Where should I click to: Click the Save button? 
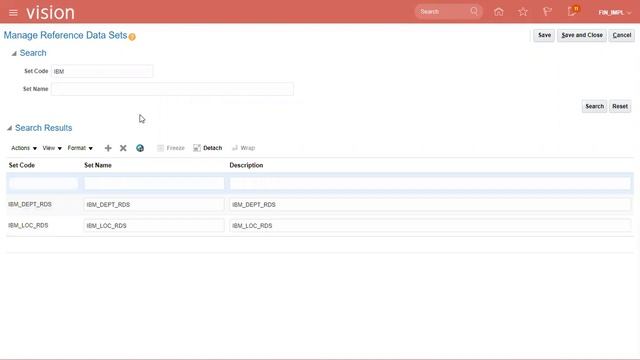pos(544,36)
